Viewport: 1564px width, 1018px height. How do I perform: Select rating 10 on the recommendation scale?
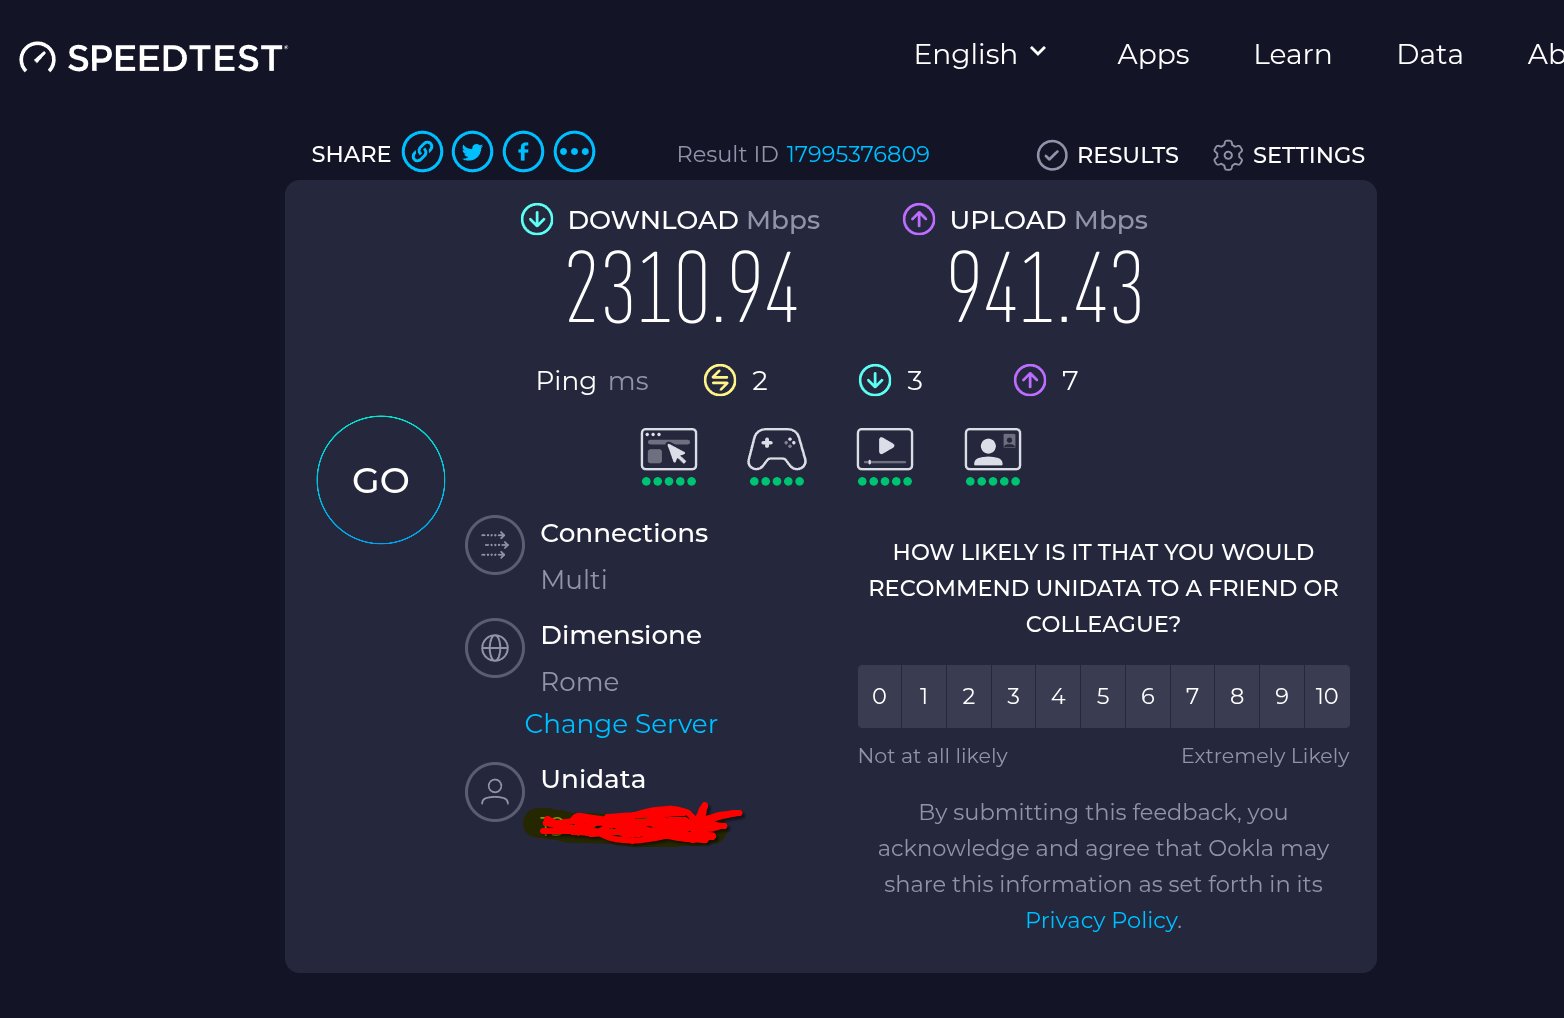coord(1327,696)
